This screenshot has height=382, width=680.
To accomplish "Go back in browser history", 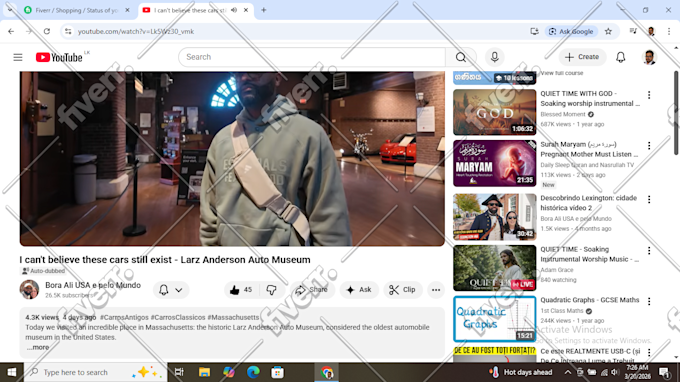I will [x=11, y=31].
